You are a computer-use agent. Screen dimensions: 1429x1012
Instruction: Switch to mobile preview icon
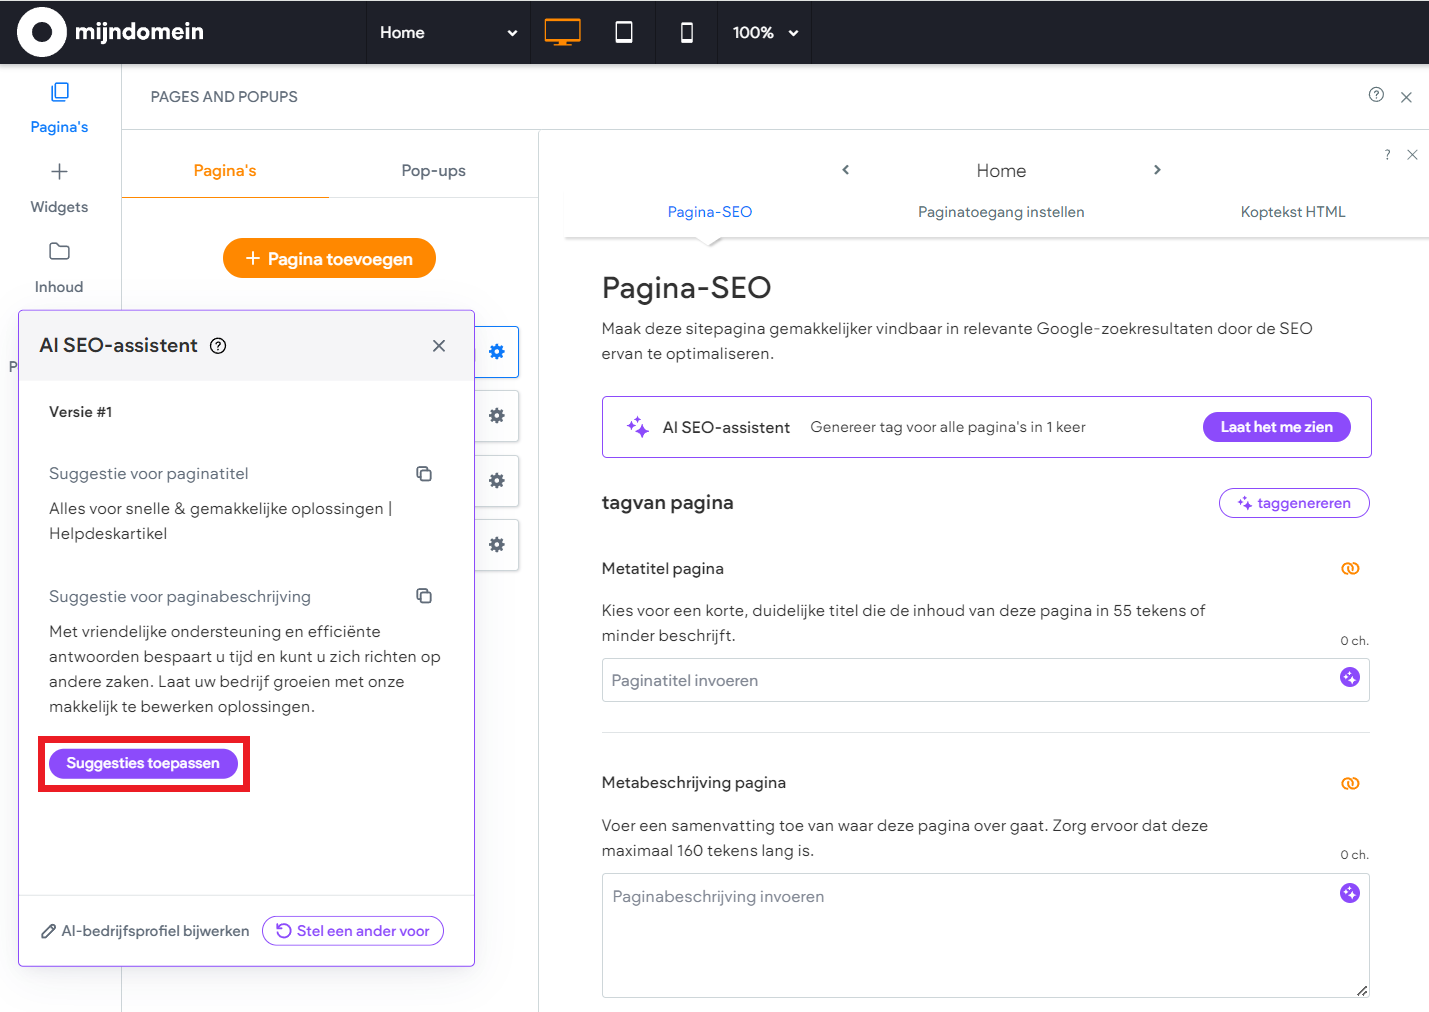coord(686,32)
